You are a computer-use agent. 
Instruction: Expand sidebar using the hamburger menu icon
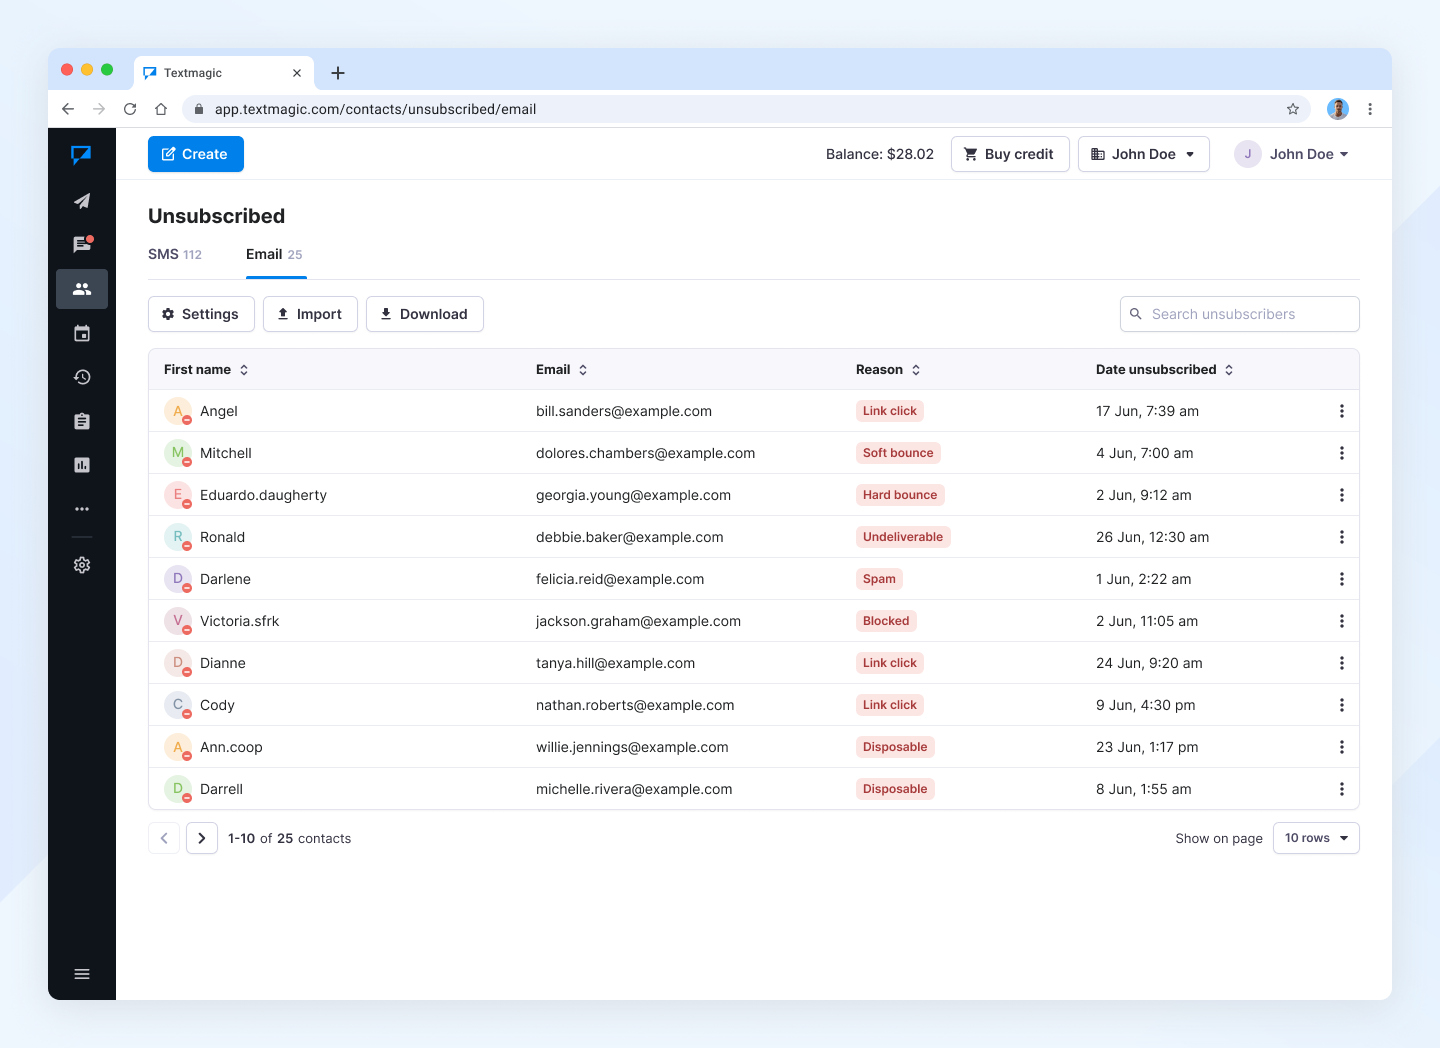tap(82, 974)
